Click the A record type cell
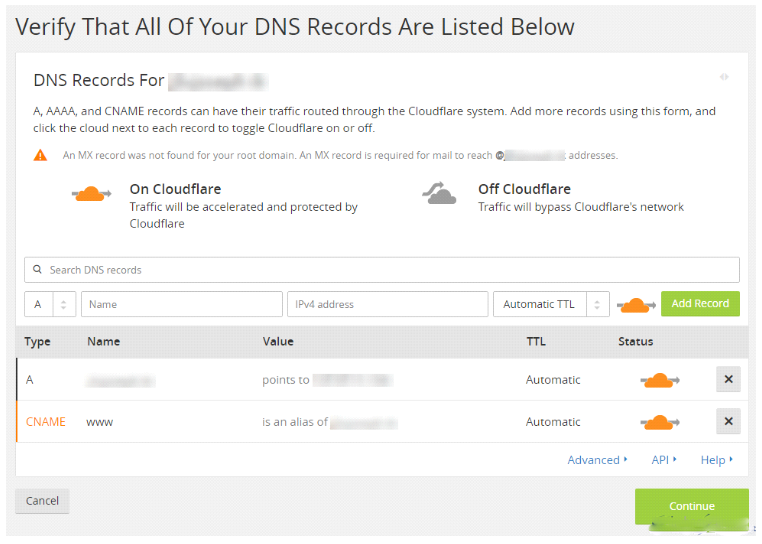 (x=30, y=380)
